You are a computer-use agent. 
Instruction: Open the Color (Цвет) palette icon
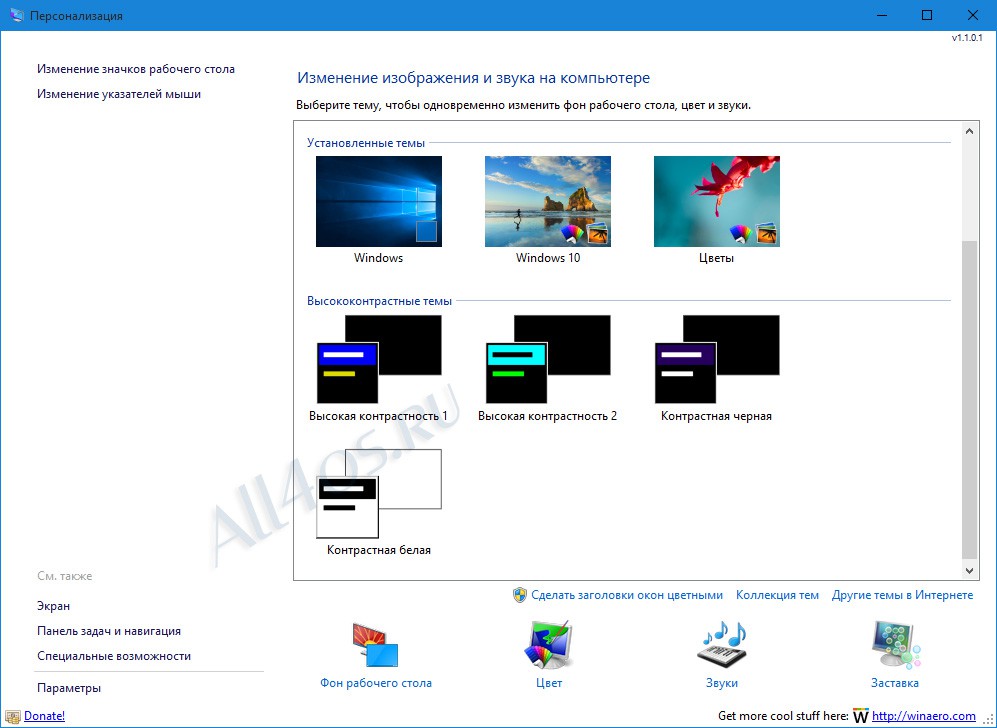(549, 646)
